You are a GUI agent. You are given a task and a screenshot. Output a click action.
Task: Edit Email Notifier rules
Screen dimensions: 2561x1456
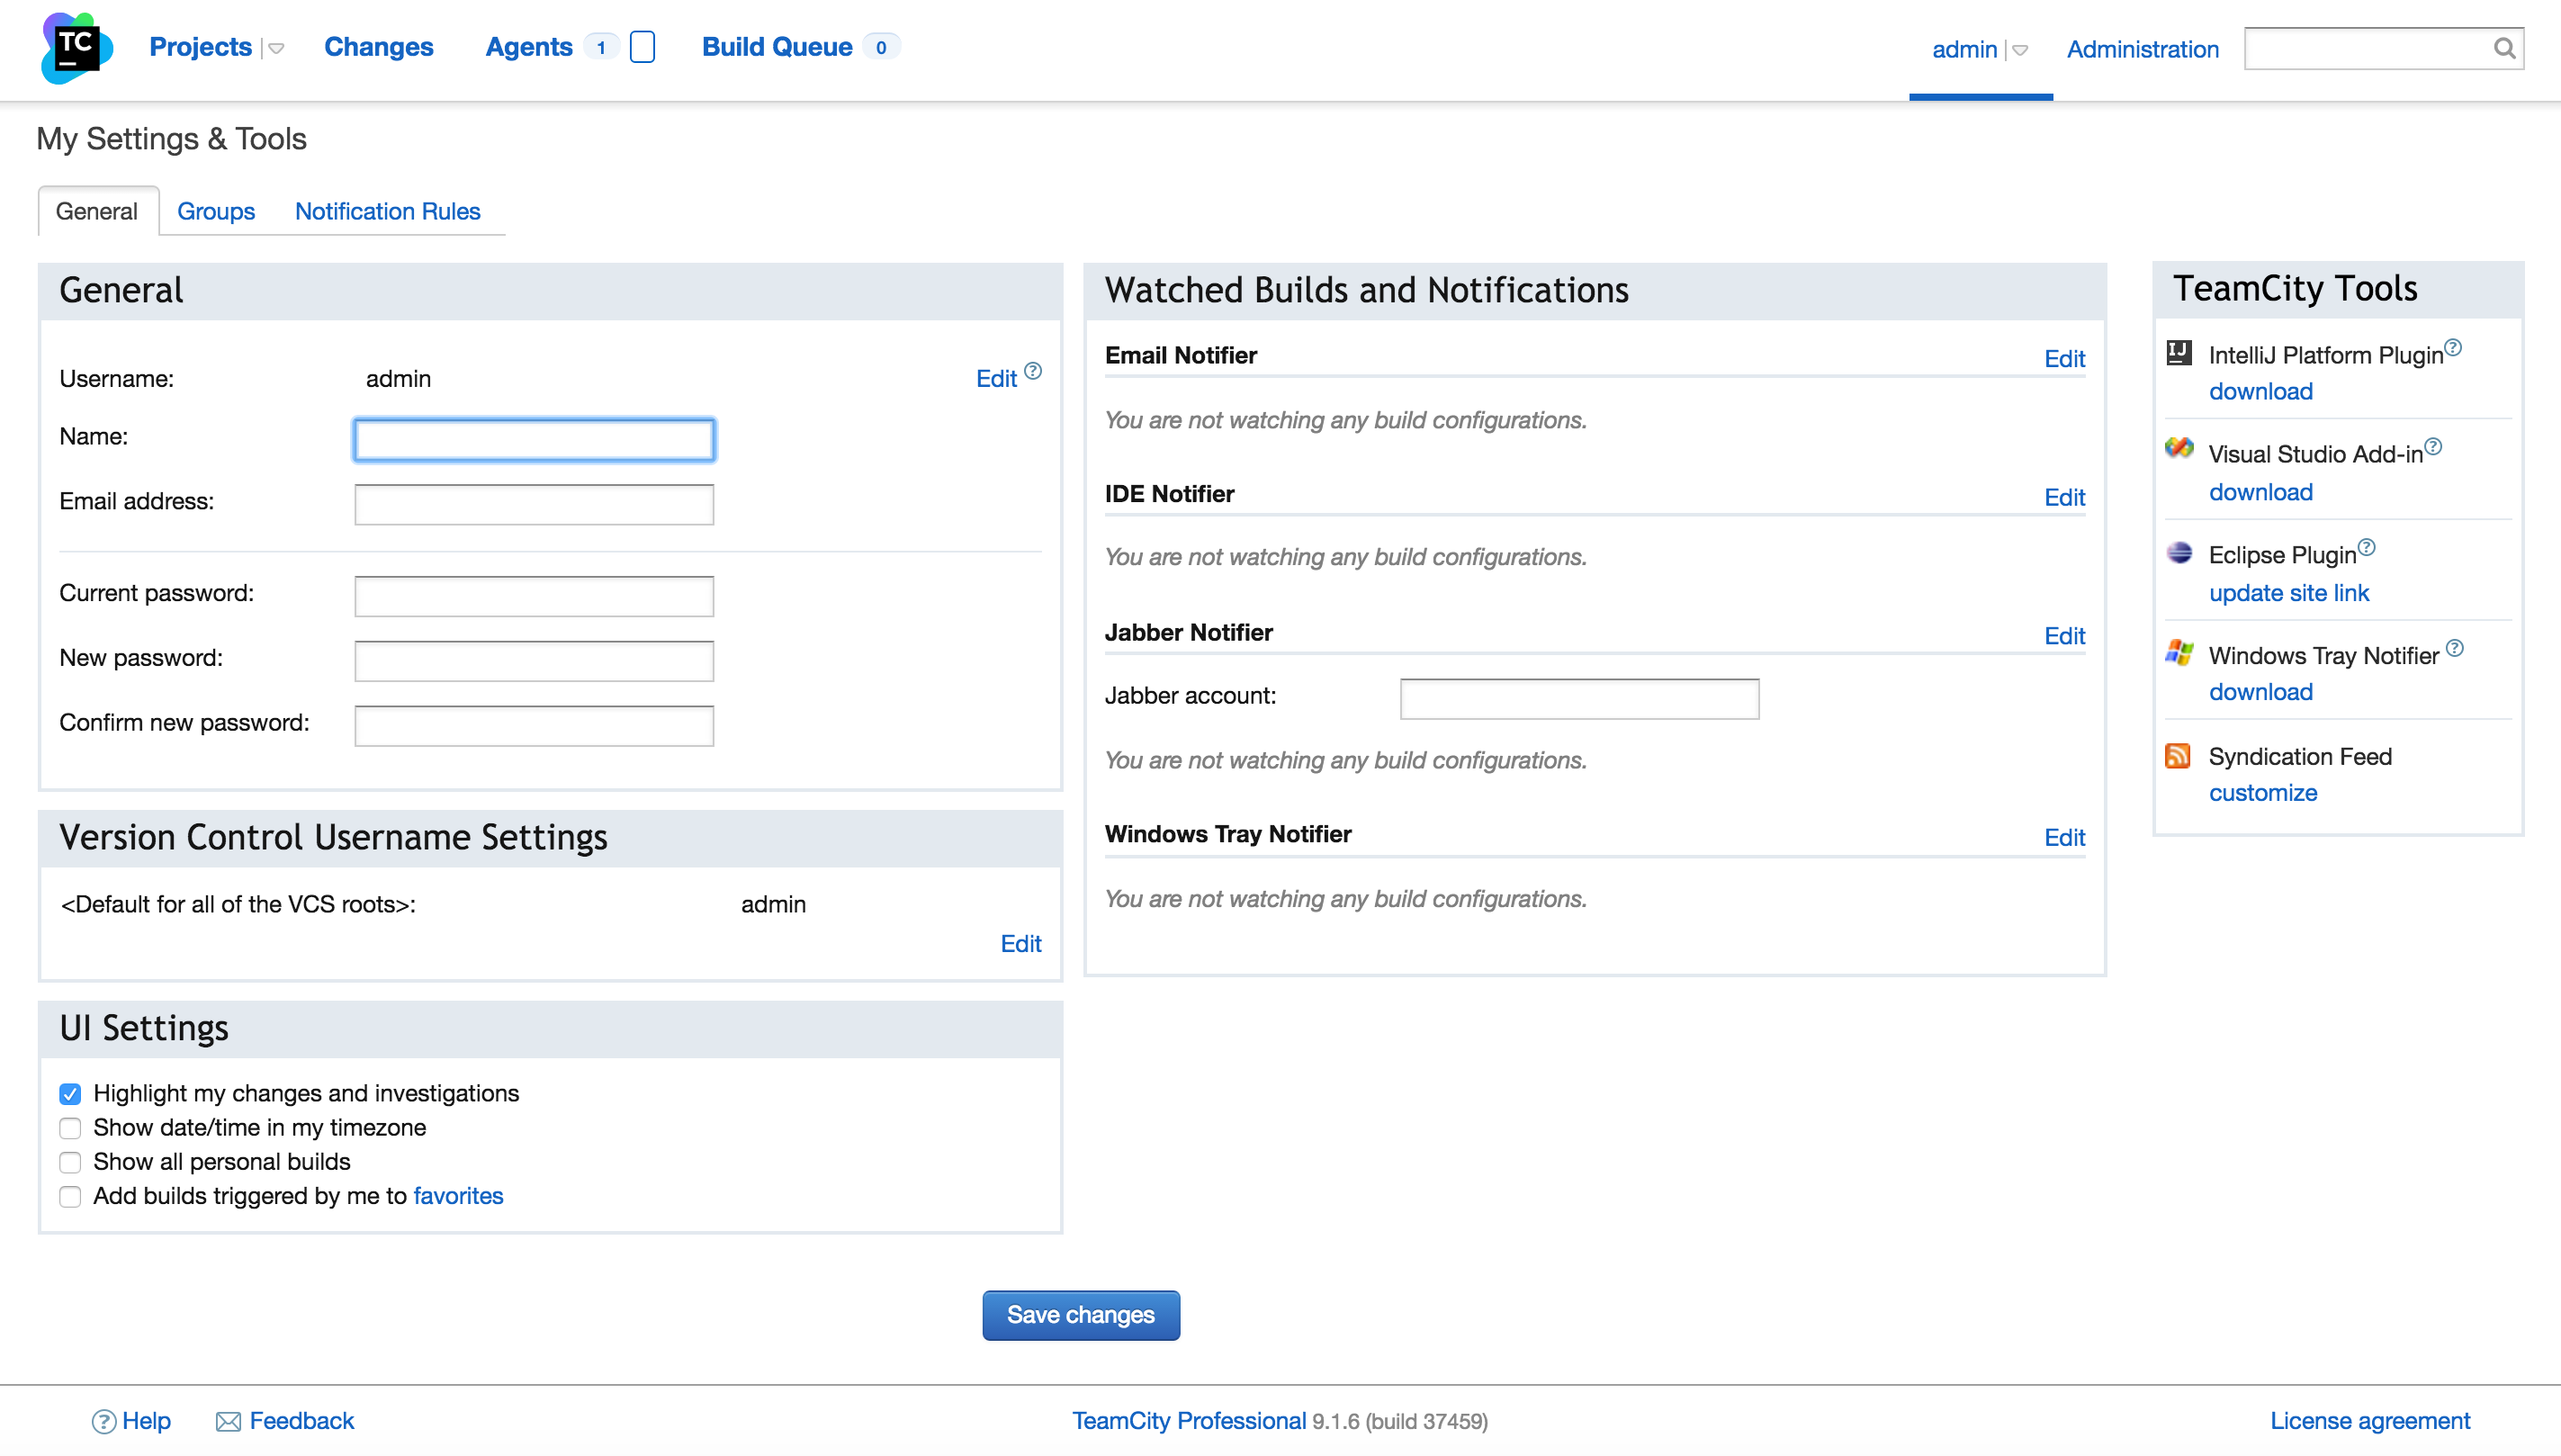[x=2064, y=358]
